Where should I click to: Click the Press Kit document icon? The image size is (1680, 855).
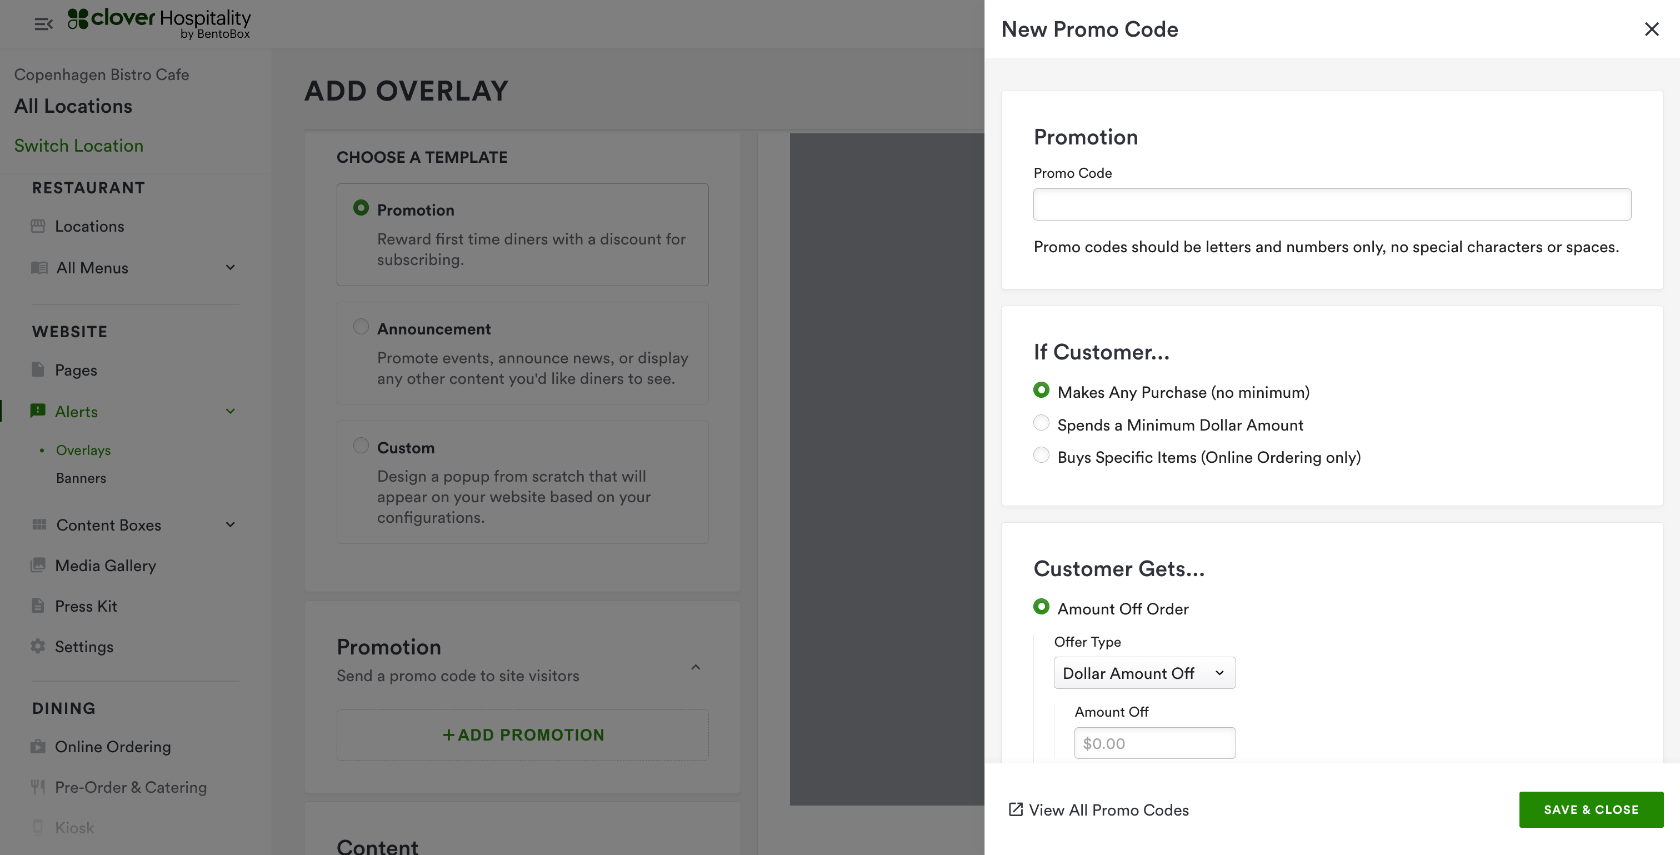pos(38,606)
